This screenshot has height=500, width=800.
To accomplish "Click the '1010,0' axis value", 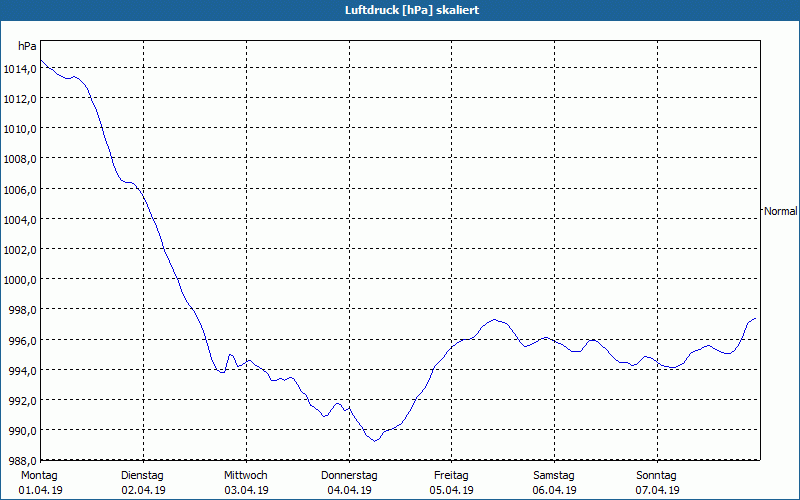I will point(20,129).
